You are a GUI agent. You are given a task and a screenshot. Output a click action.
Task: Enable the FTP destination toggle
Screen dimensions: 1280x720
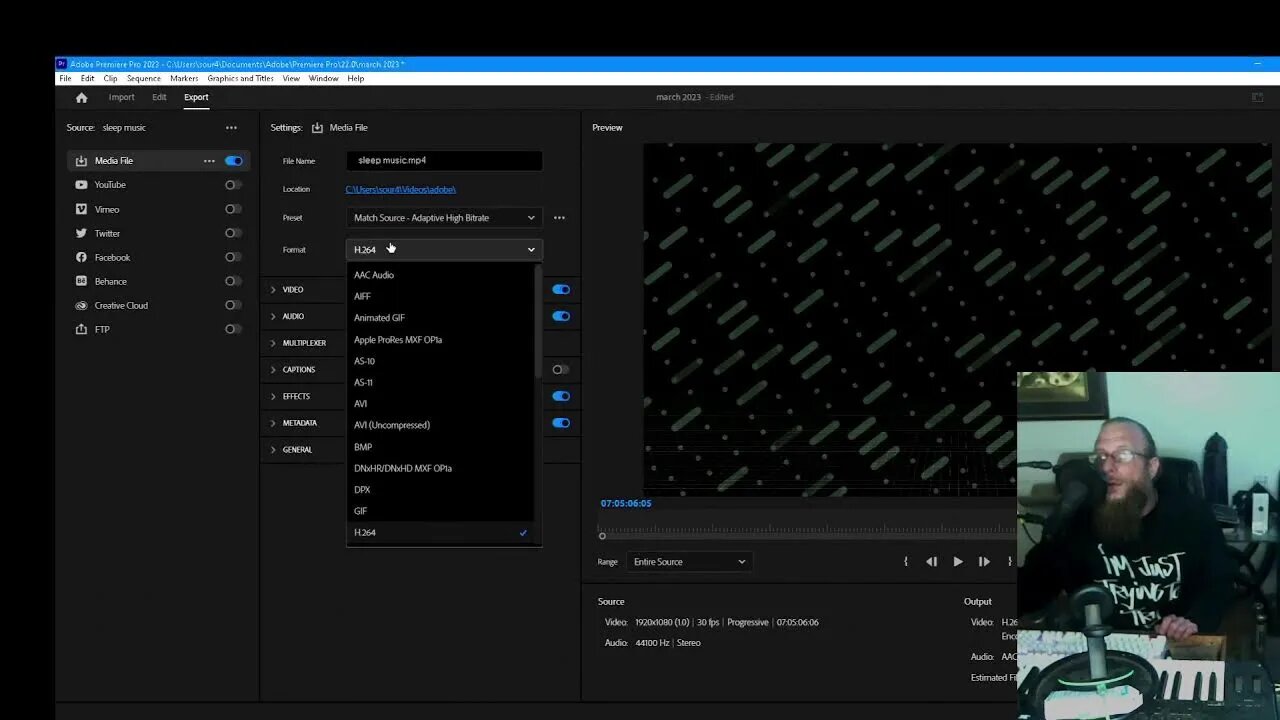click(233, 329)
